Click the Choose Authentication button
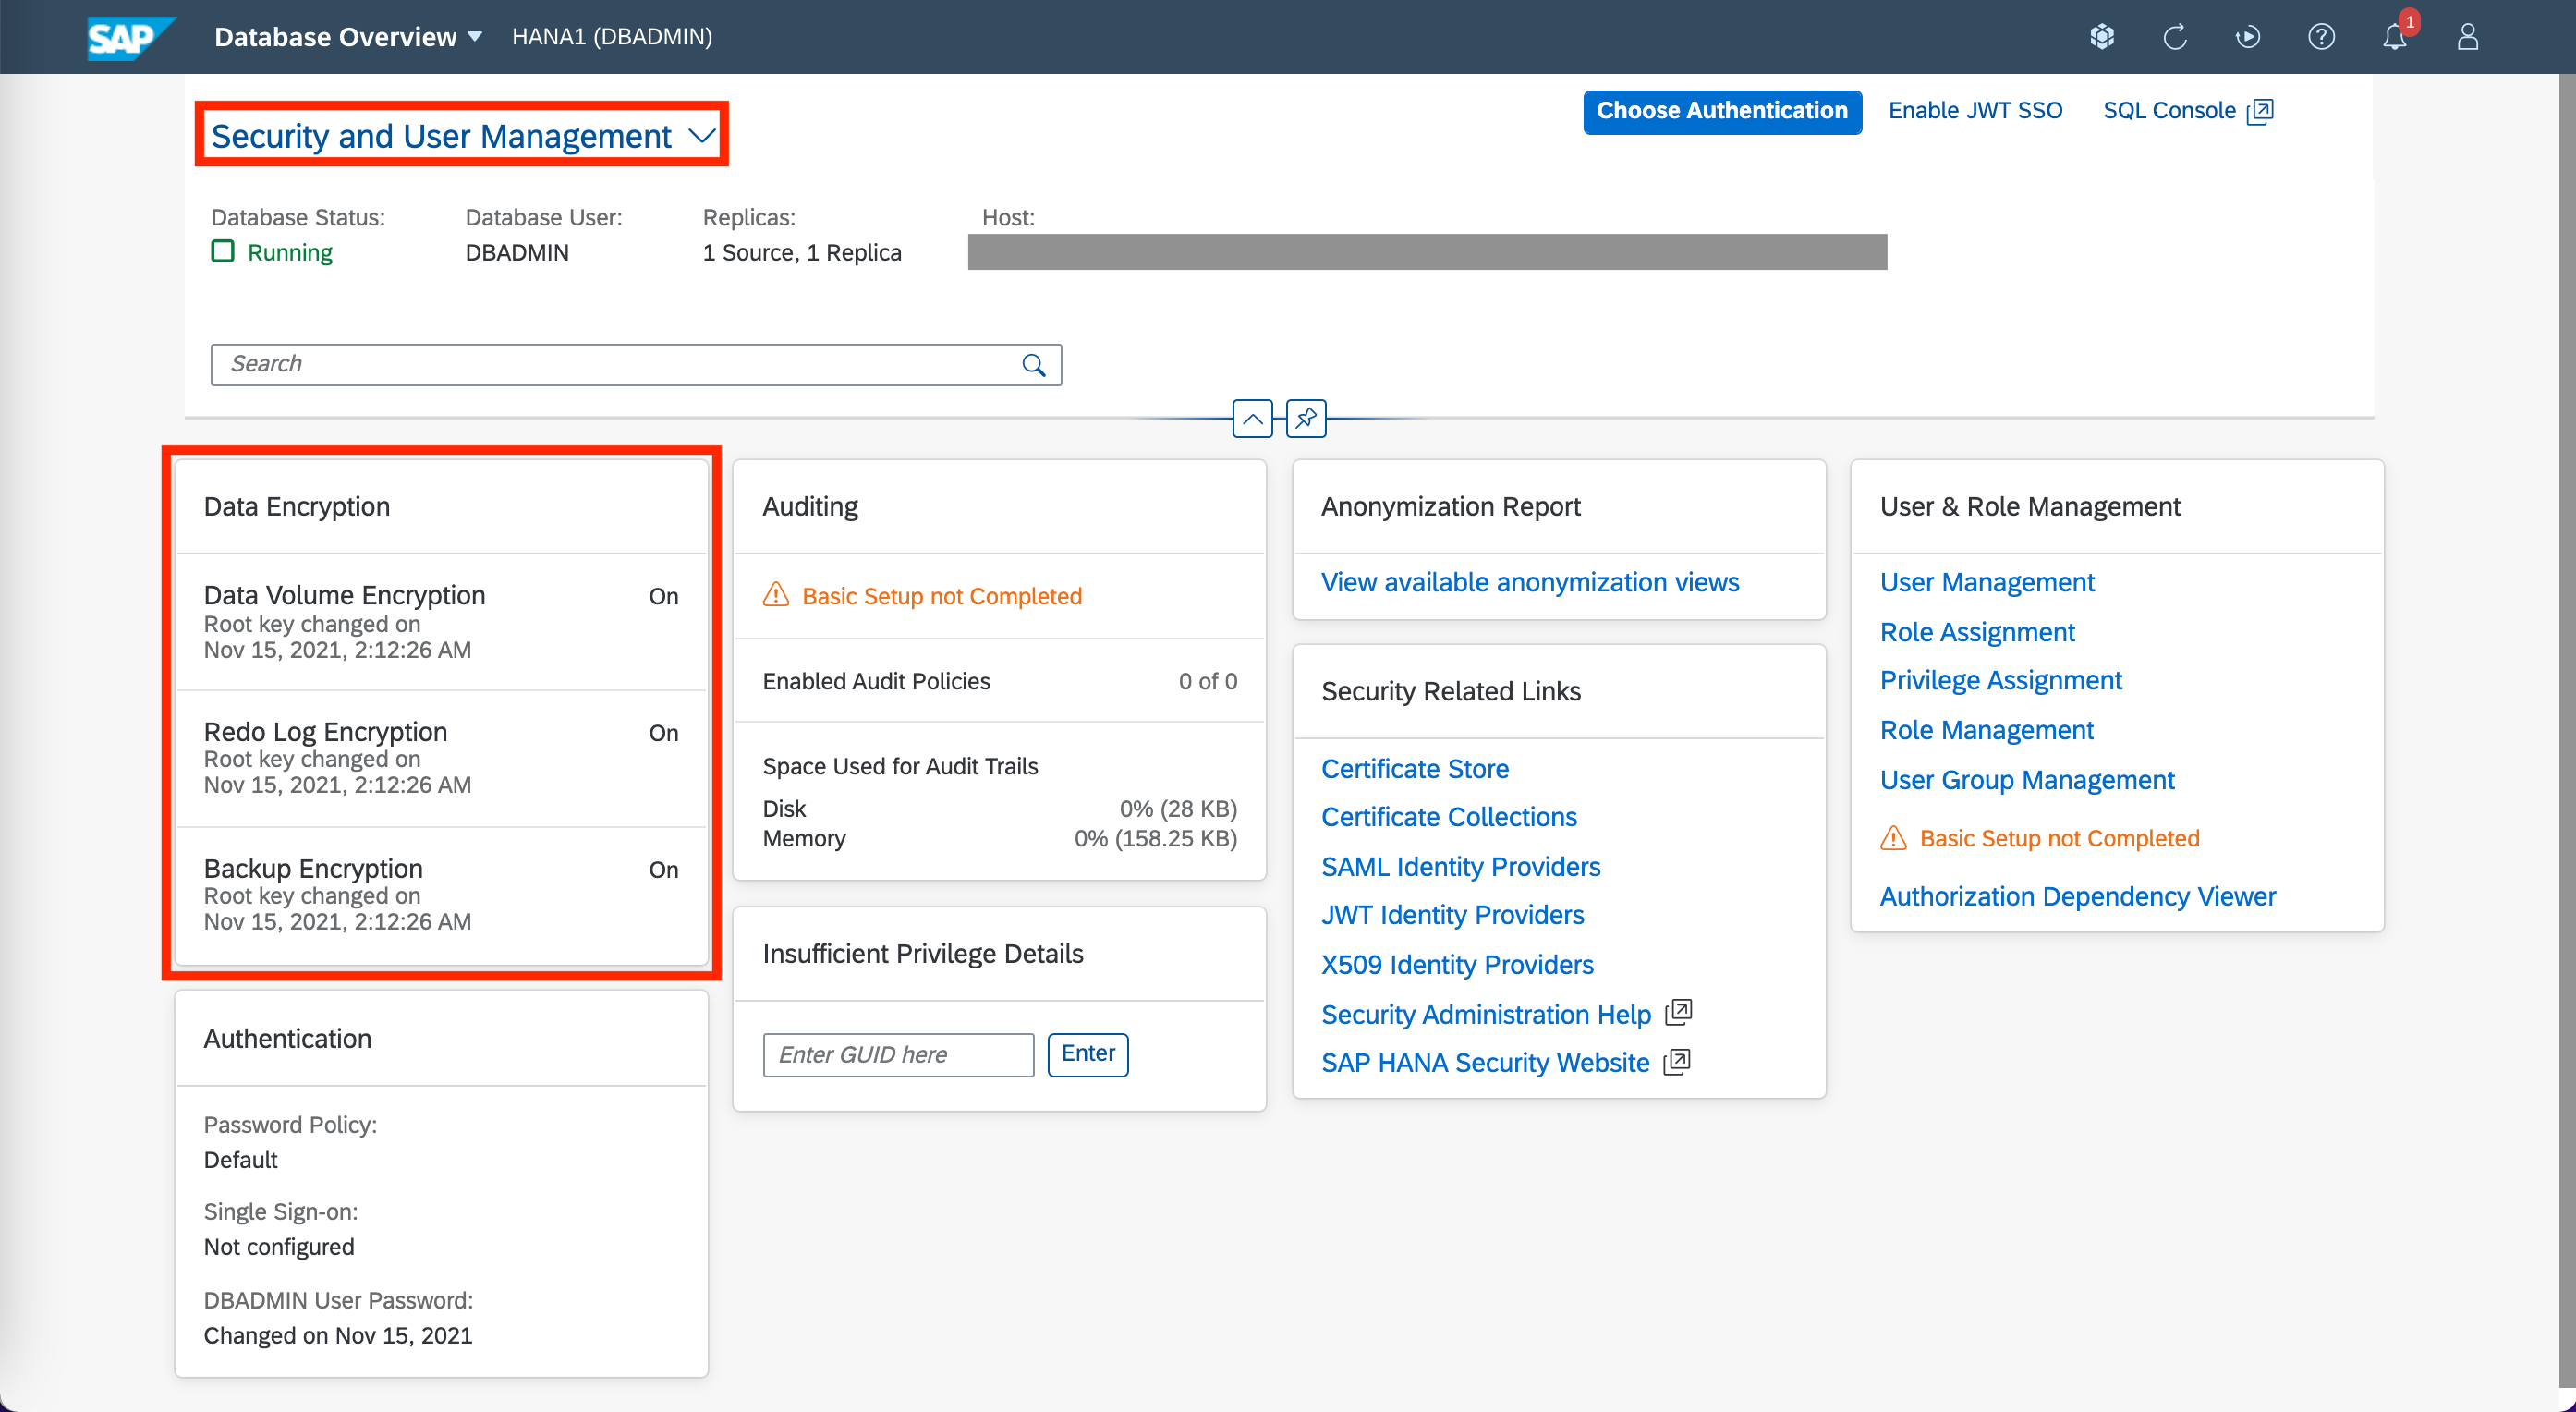 (1721, 111)
